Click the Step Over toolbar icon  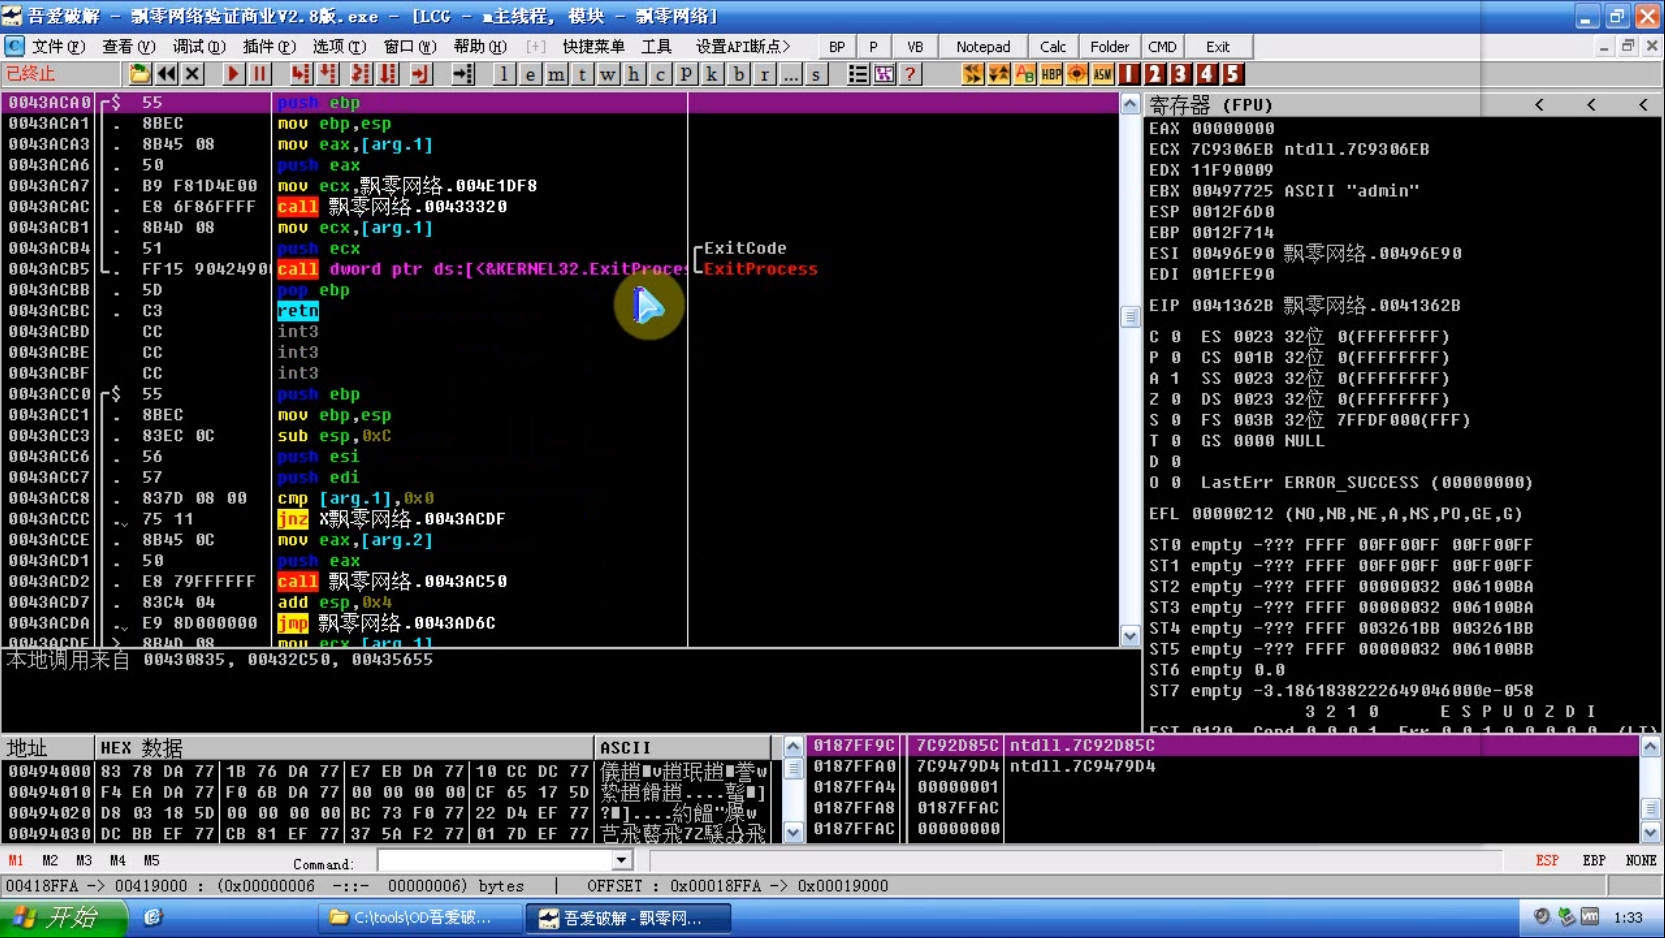tap(328, 74)
